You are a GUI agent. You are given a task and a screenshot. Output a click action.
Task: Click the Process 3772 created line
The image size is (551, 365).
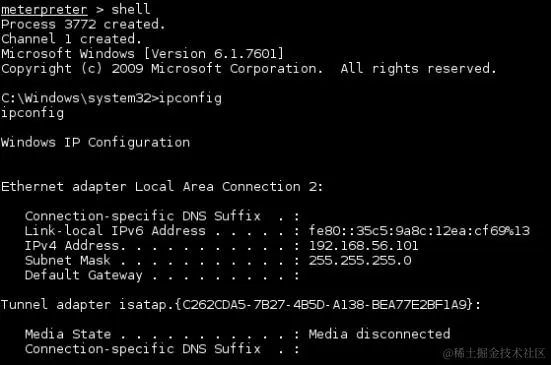tap(83, 24)
